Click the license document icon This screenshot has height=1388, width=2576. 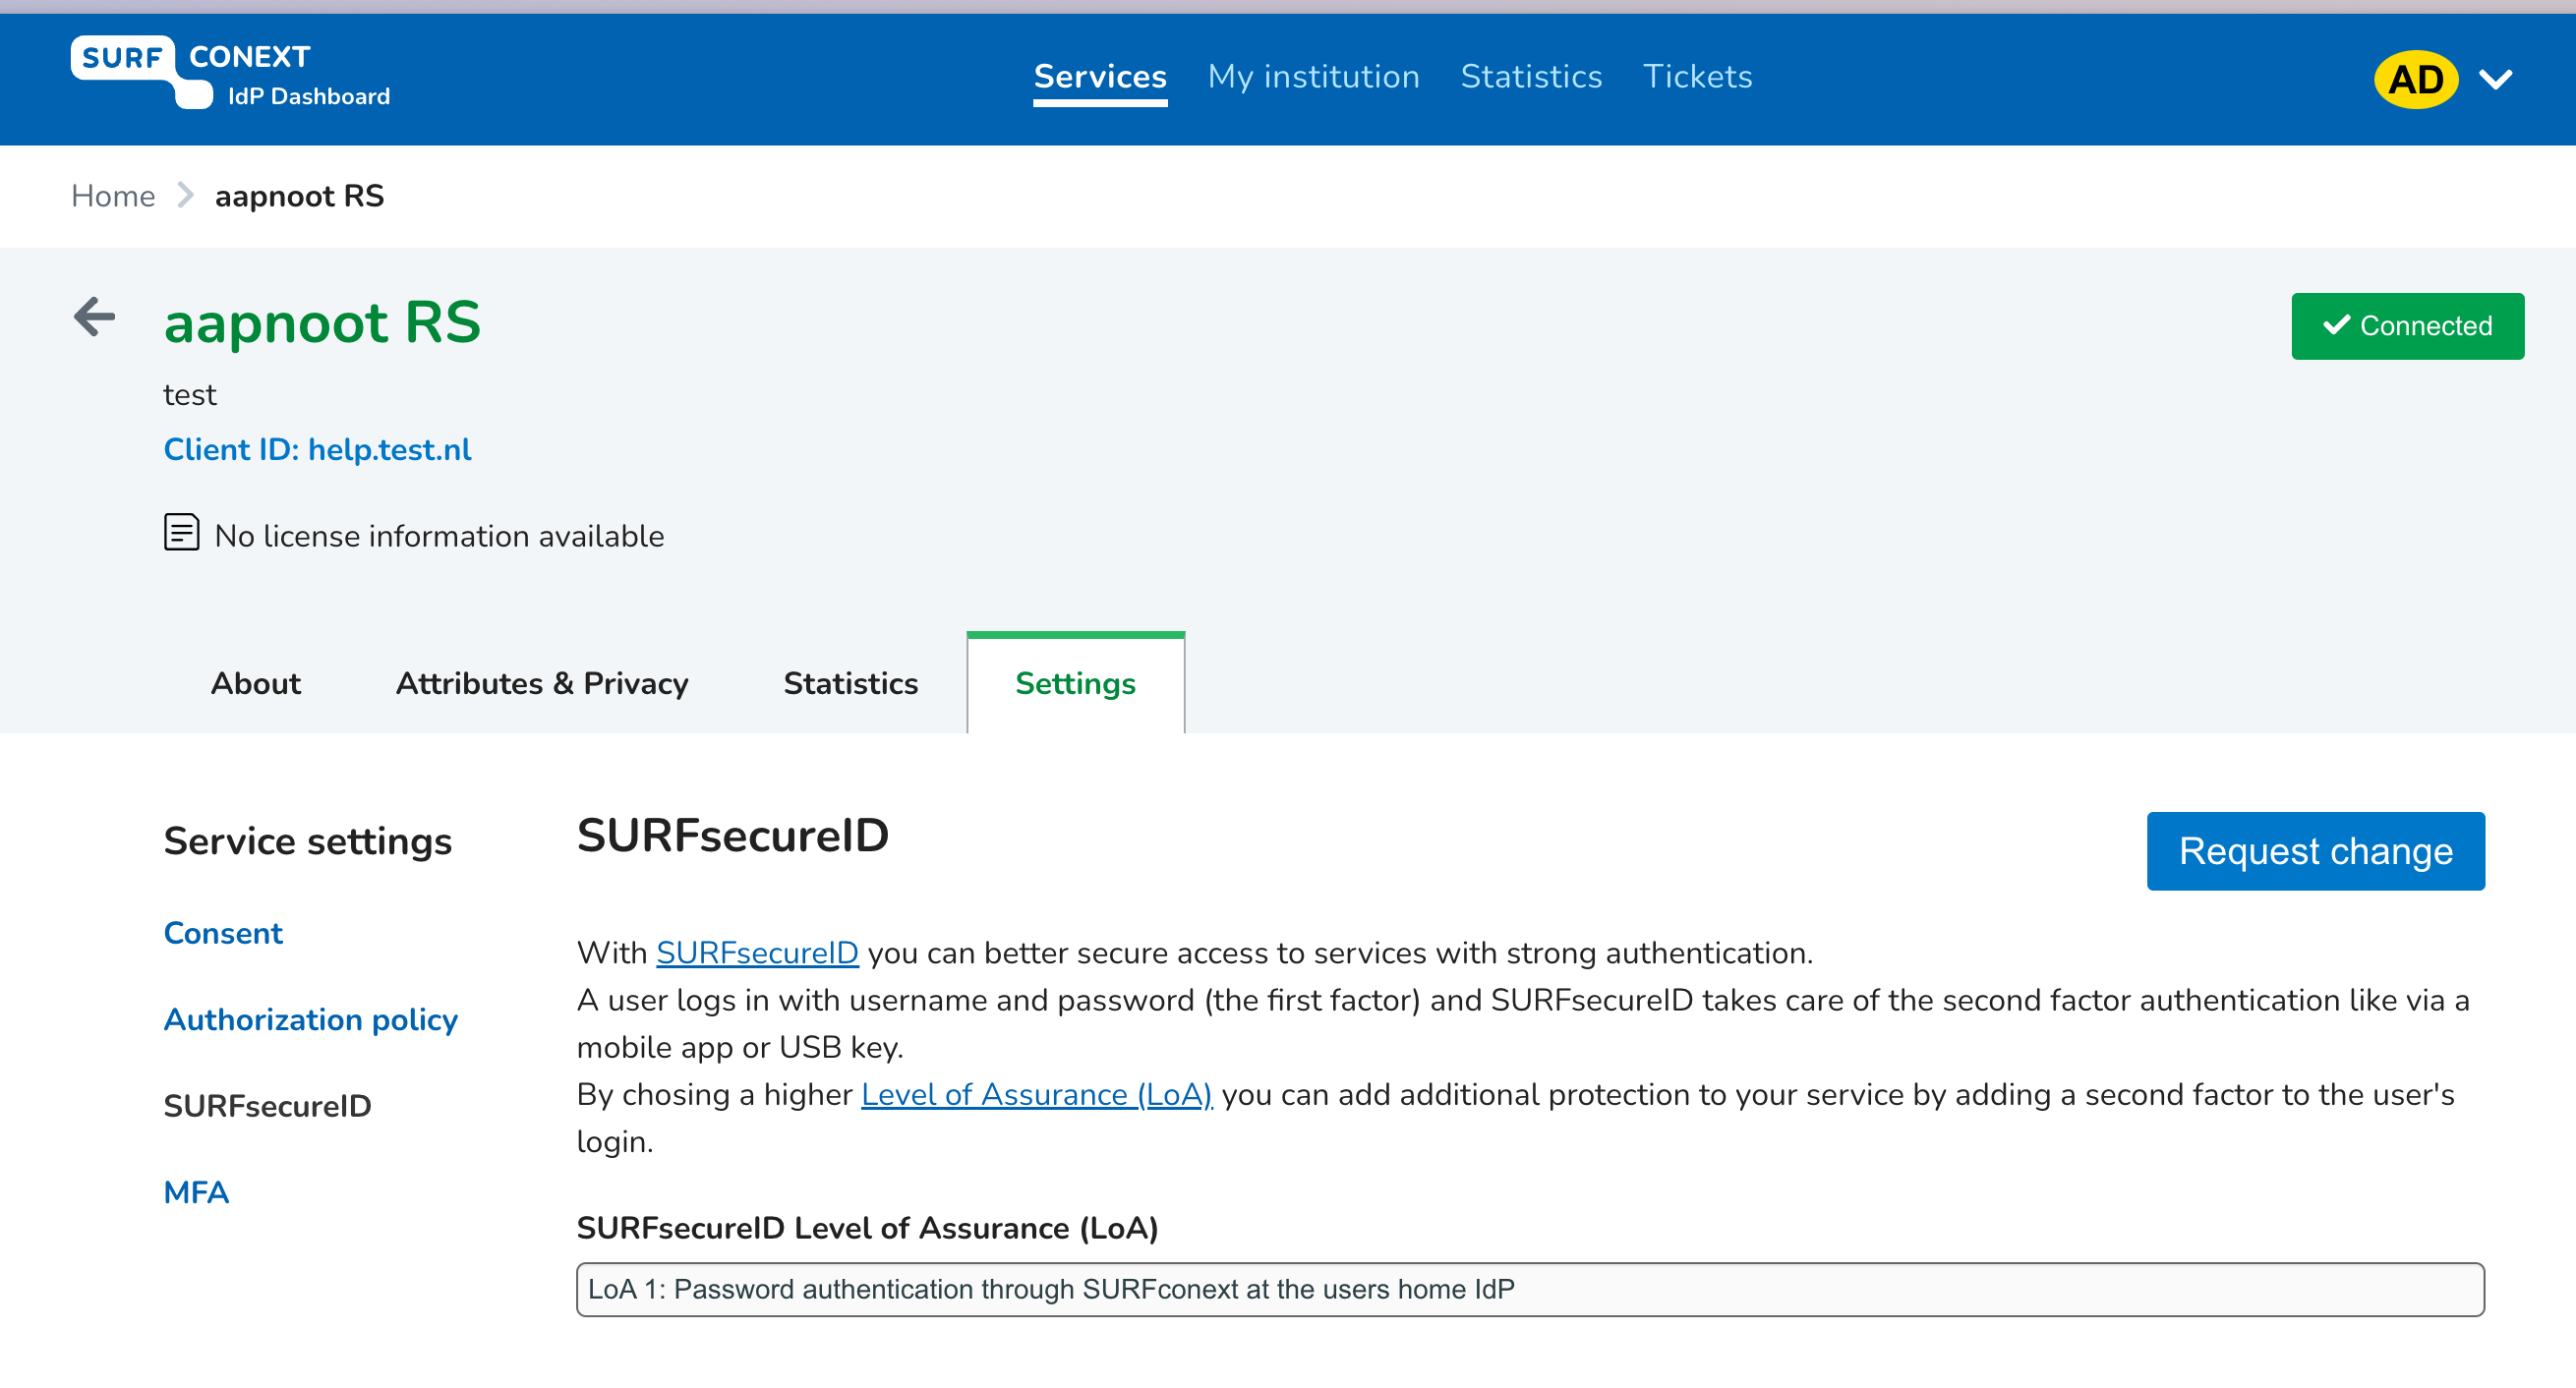pyautogui.click(x=181, y=532)
